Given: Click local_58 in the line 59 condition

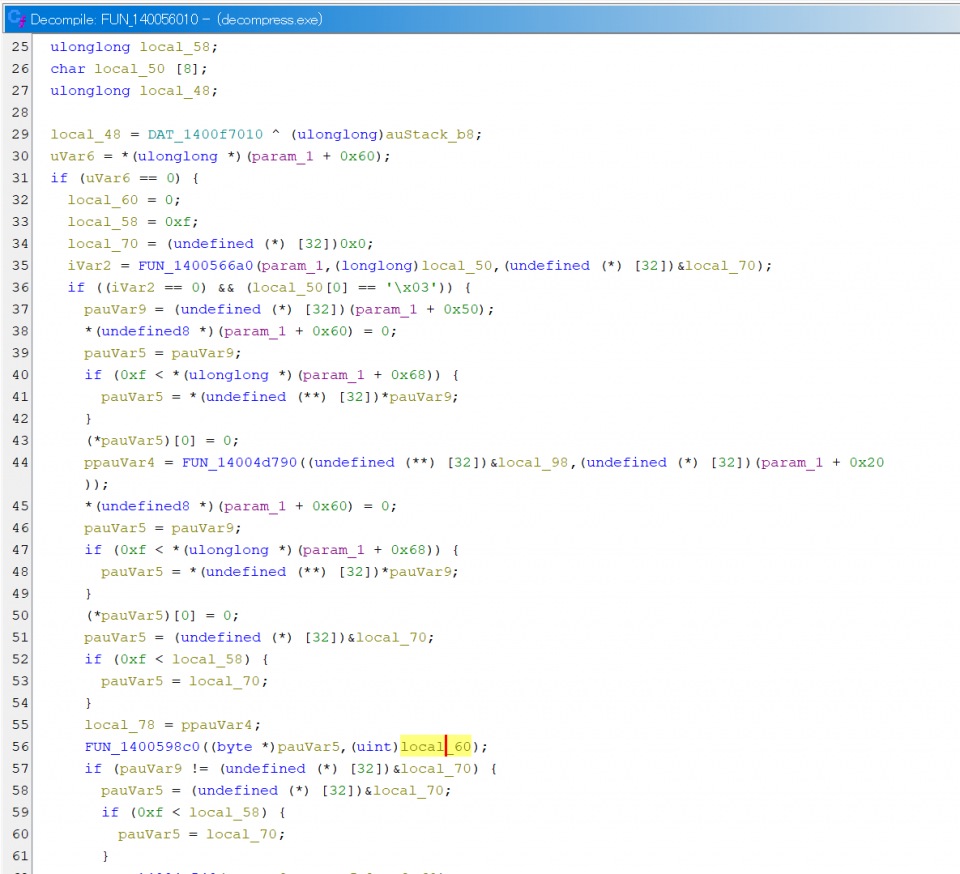Looking at the screenshot, I should tap(224, 813).
